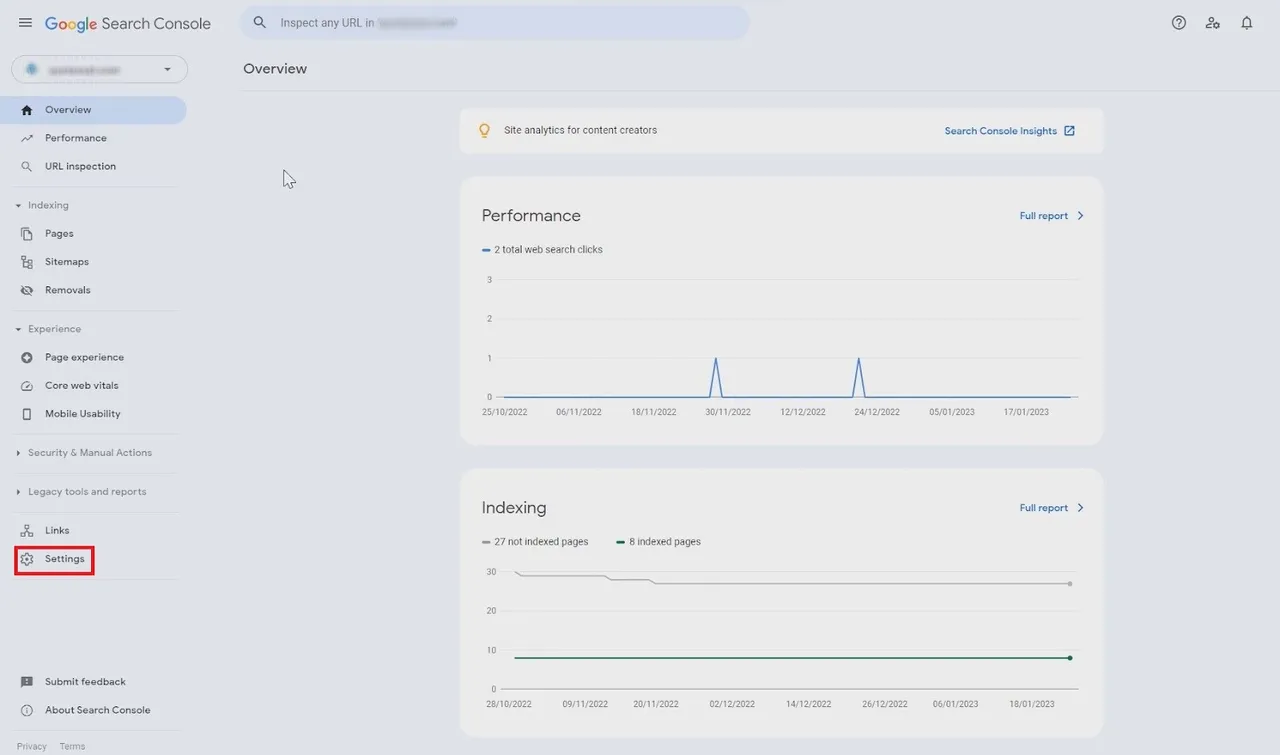This screenshot has height=755, width=1280.
Task: Click the Core web vitals gauge icon
Action: [x=27, y=386]
